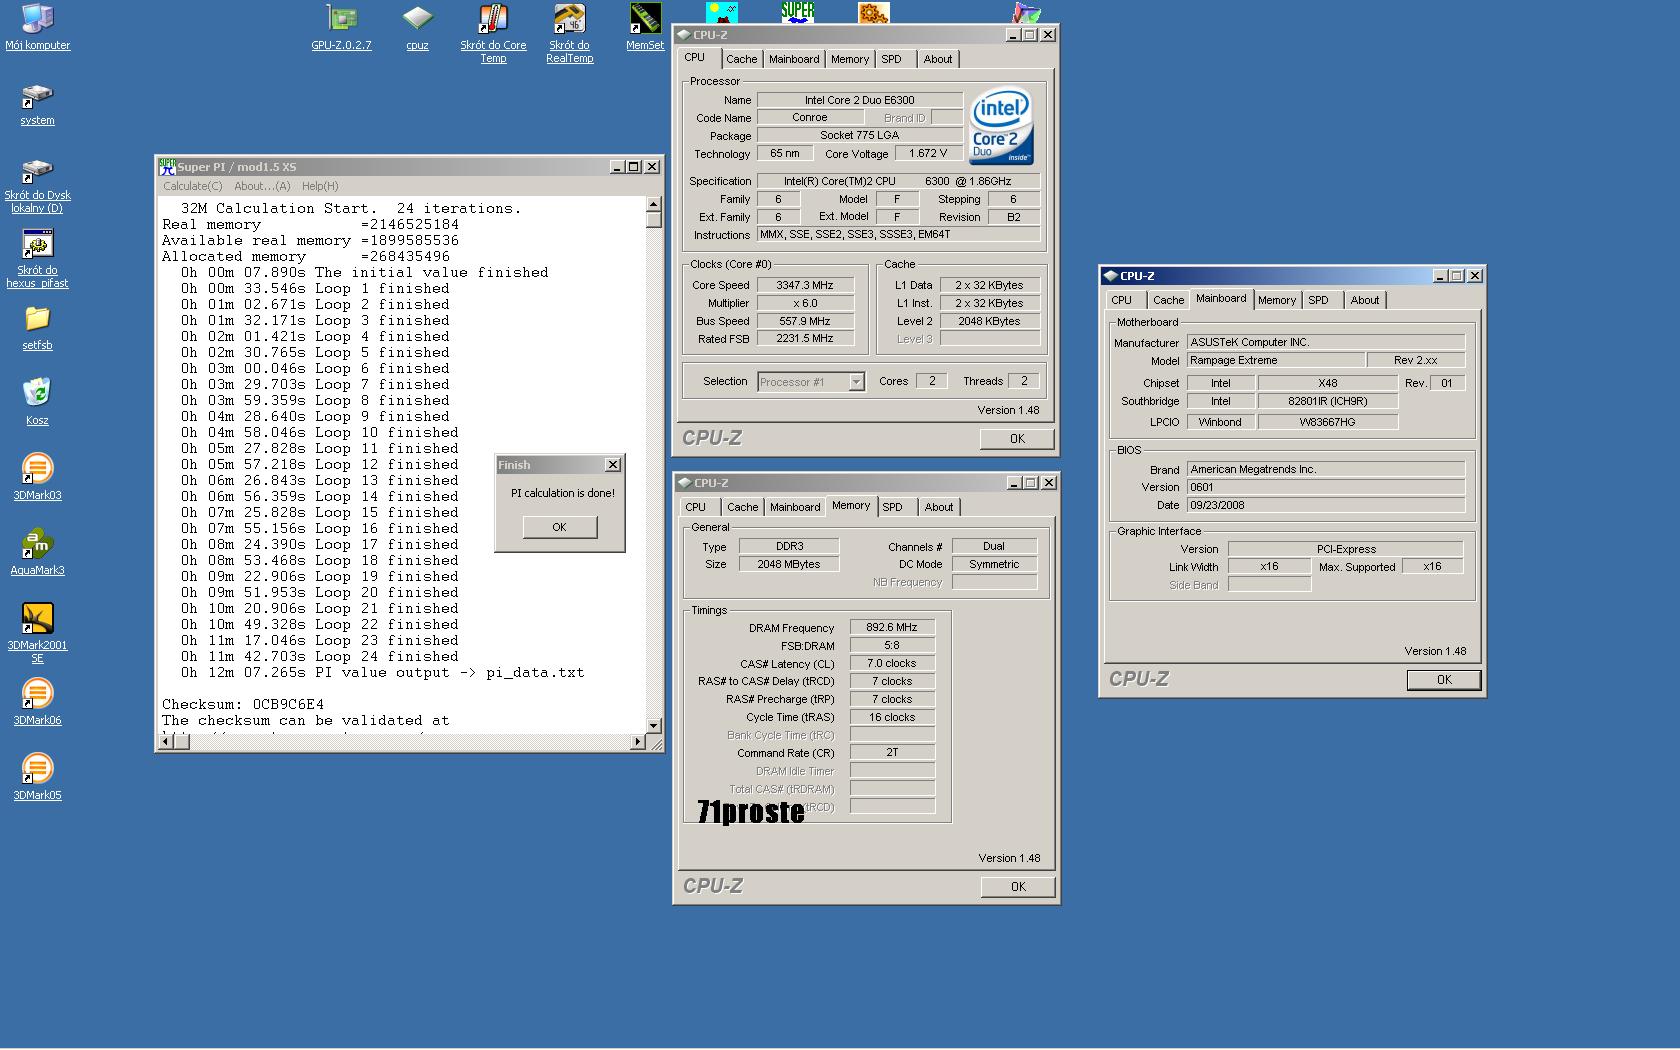Click the BIOS date 09/23/2008 field
This screenshot has width=1680, height=1050.
point(1325,505)
